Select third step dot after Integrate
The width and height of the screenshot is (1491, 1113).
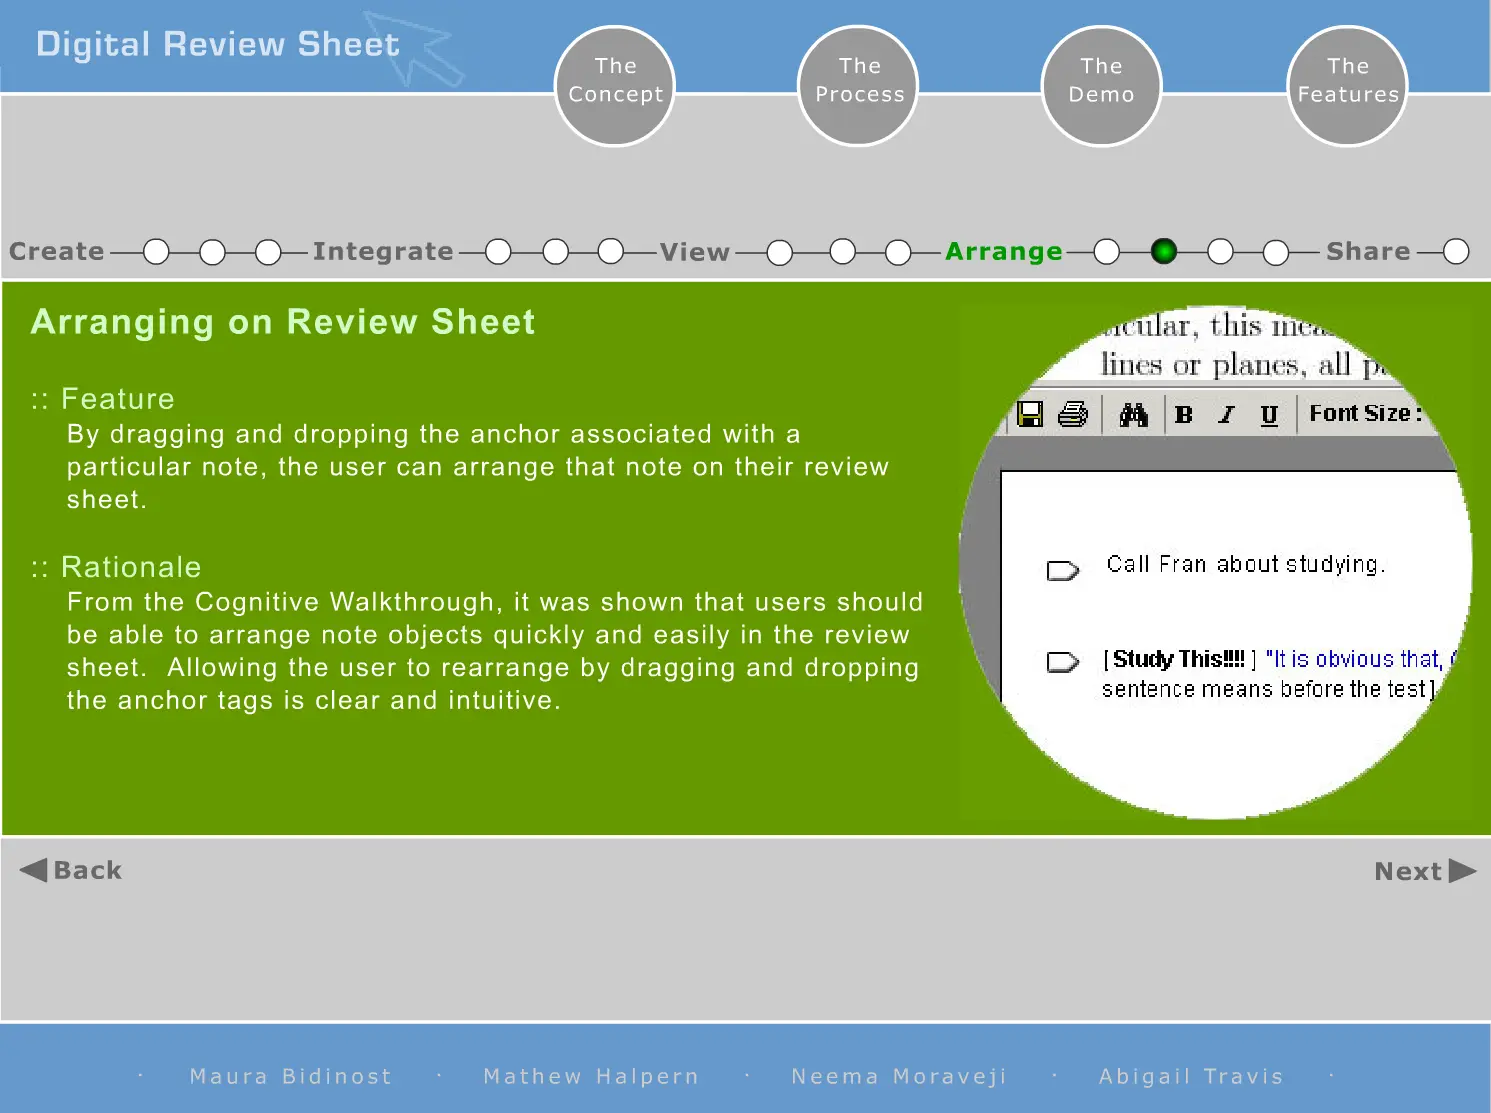[x=611, y=252]
